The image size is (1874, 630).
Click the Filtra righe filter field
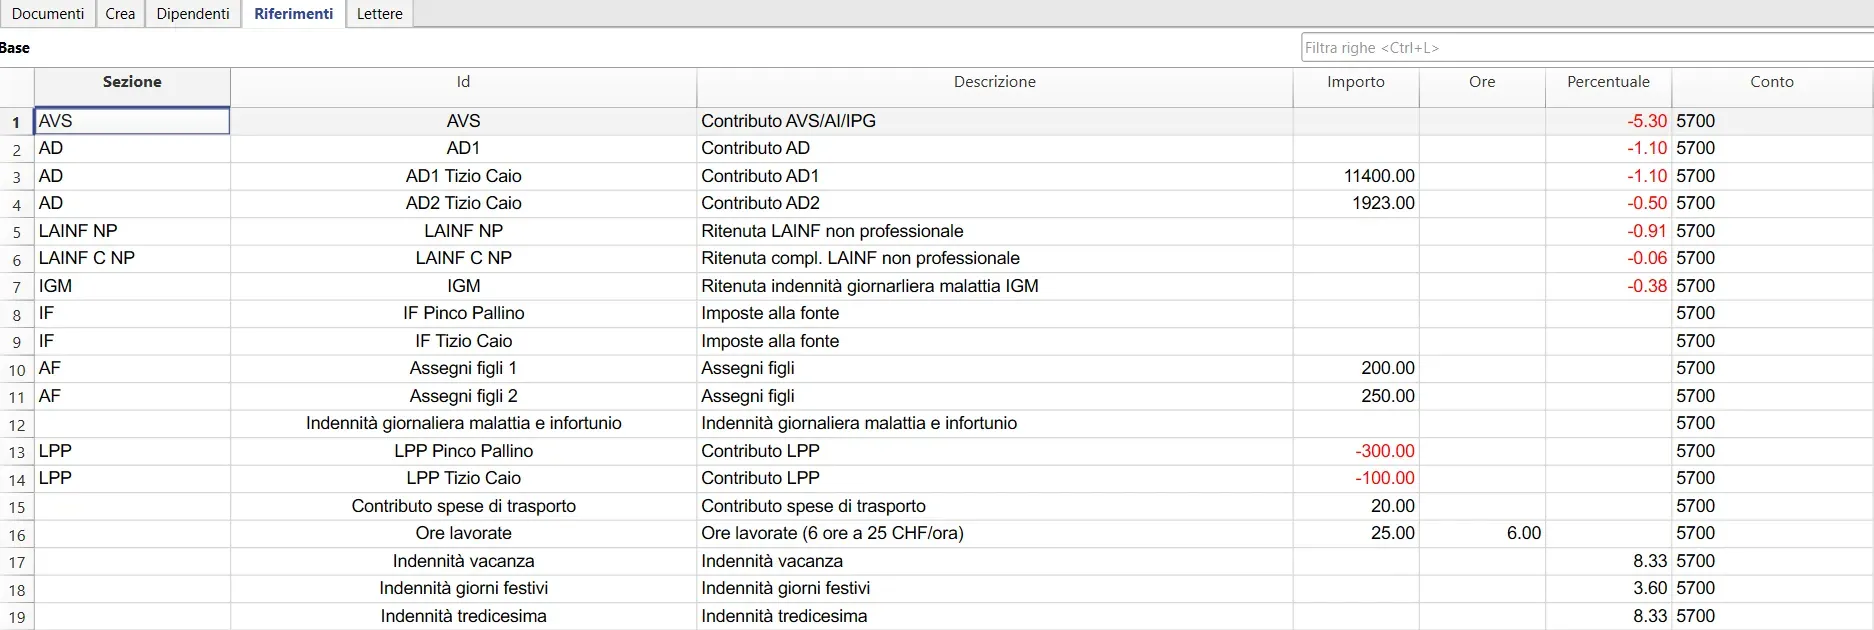[x=1585, y=48]
